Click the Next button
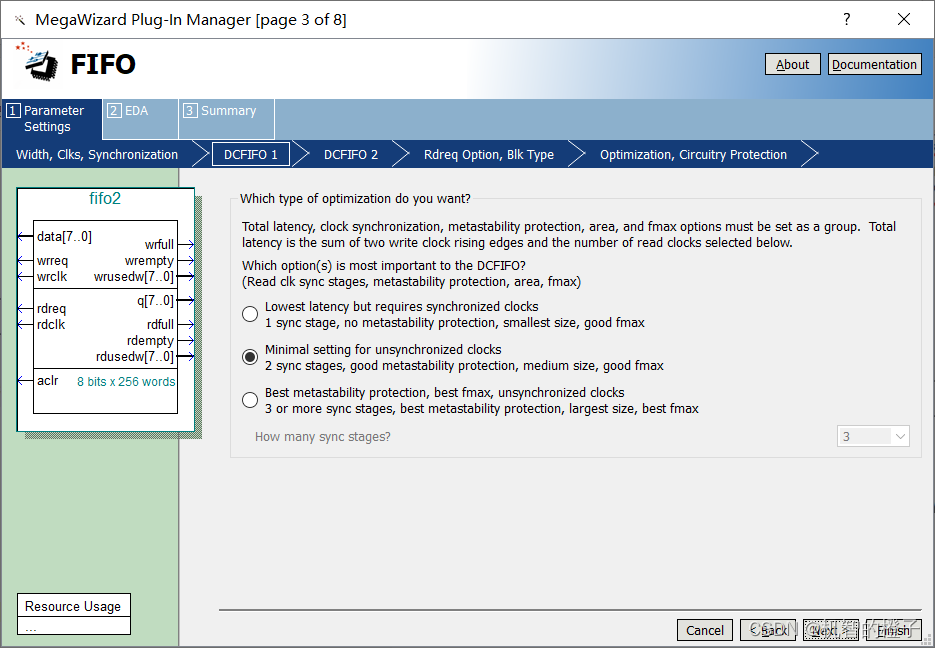 [x=831, y=630]
